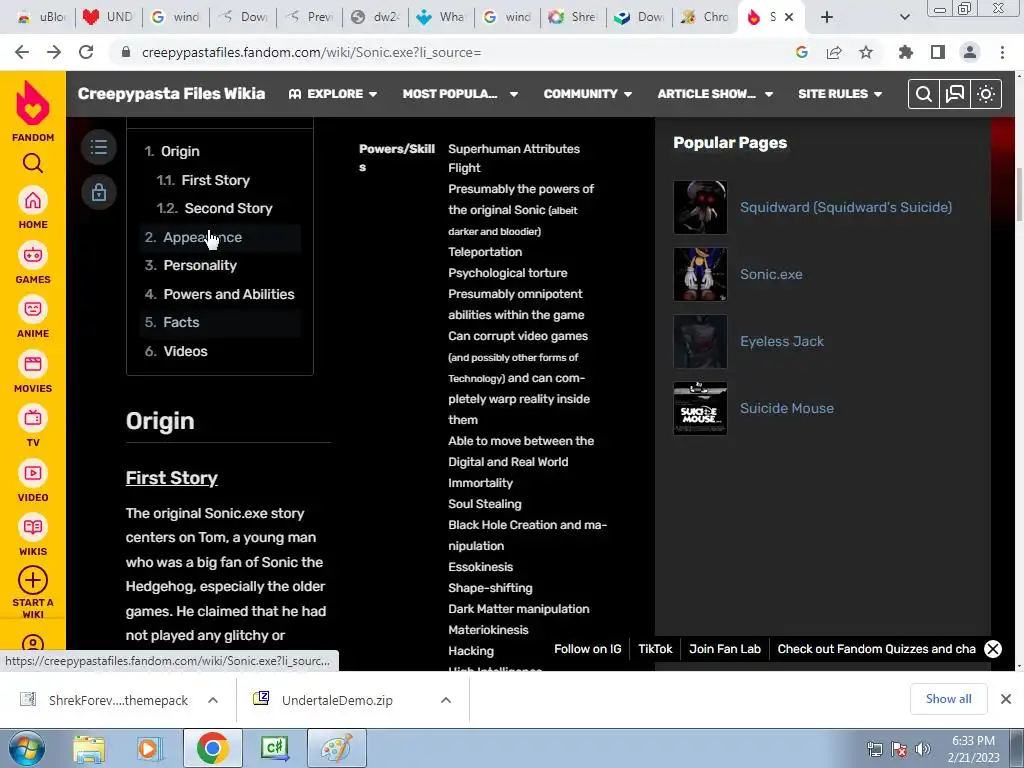Switch to the UND browser tab
Image resolution: width=1024 pixels, height=768 pixels.
(108, 17)
